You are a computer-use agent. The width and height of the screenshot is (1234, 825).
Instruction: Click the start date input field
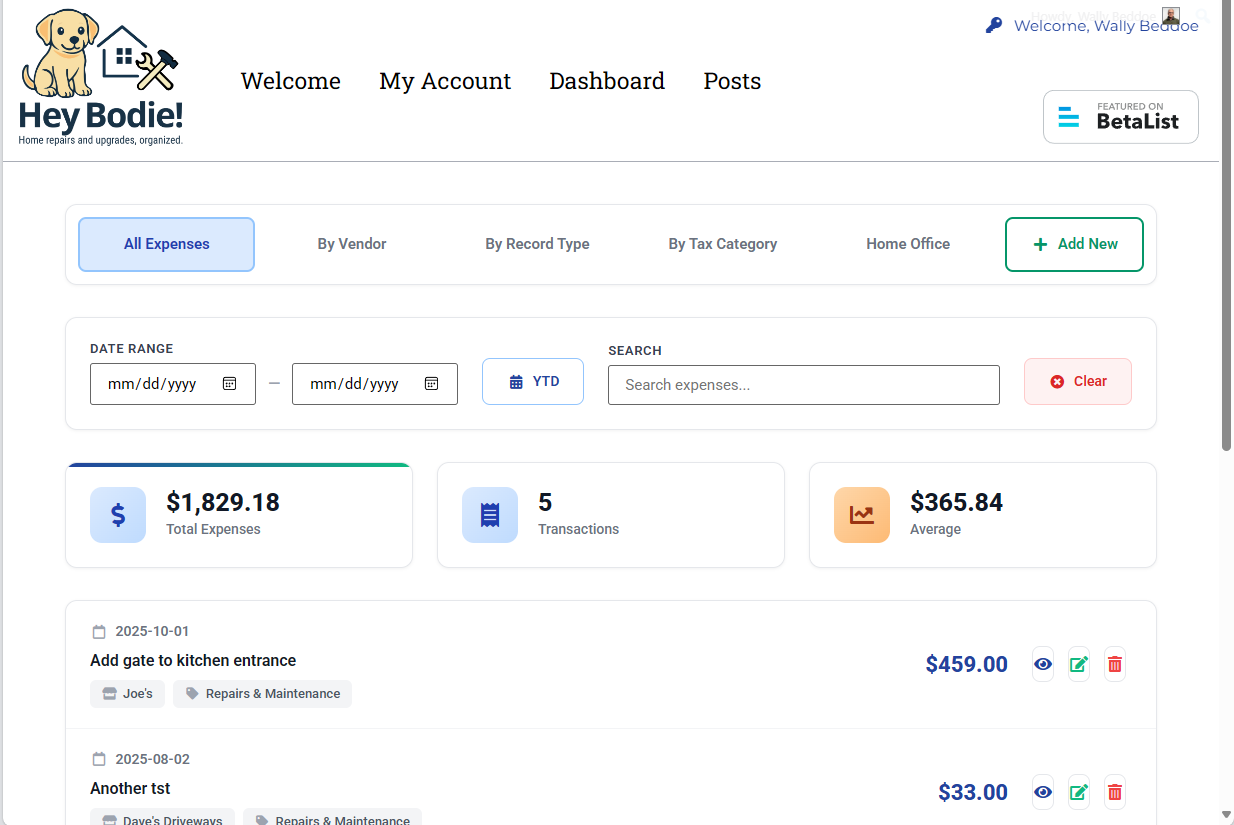pos(173,384)
